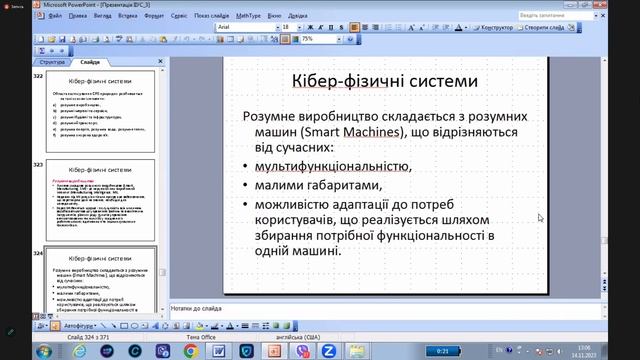Click the Help question mark icon after zoom
The width and height of the screenshot is (640, 360).
(350, 40)
